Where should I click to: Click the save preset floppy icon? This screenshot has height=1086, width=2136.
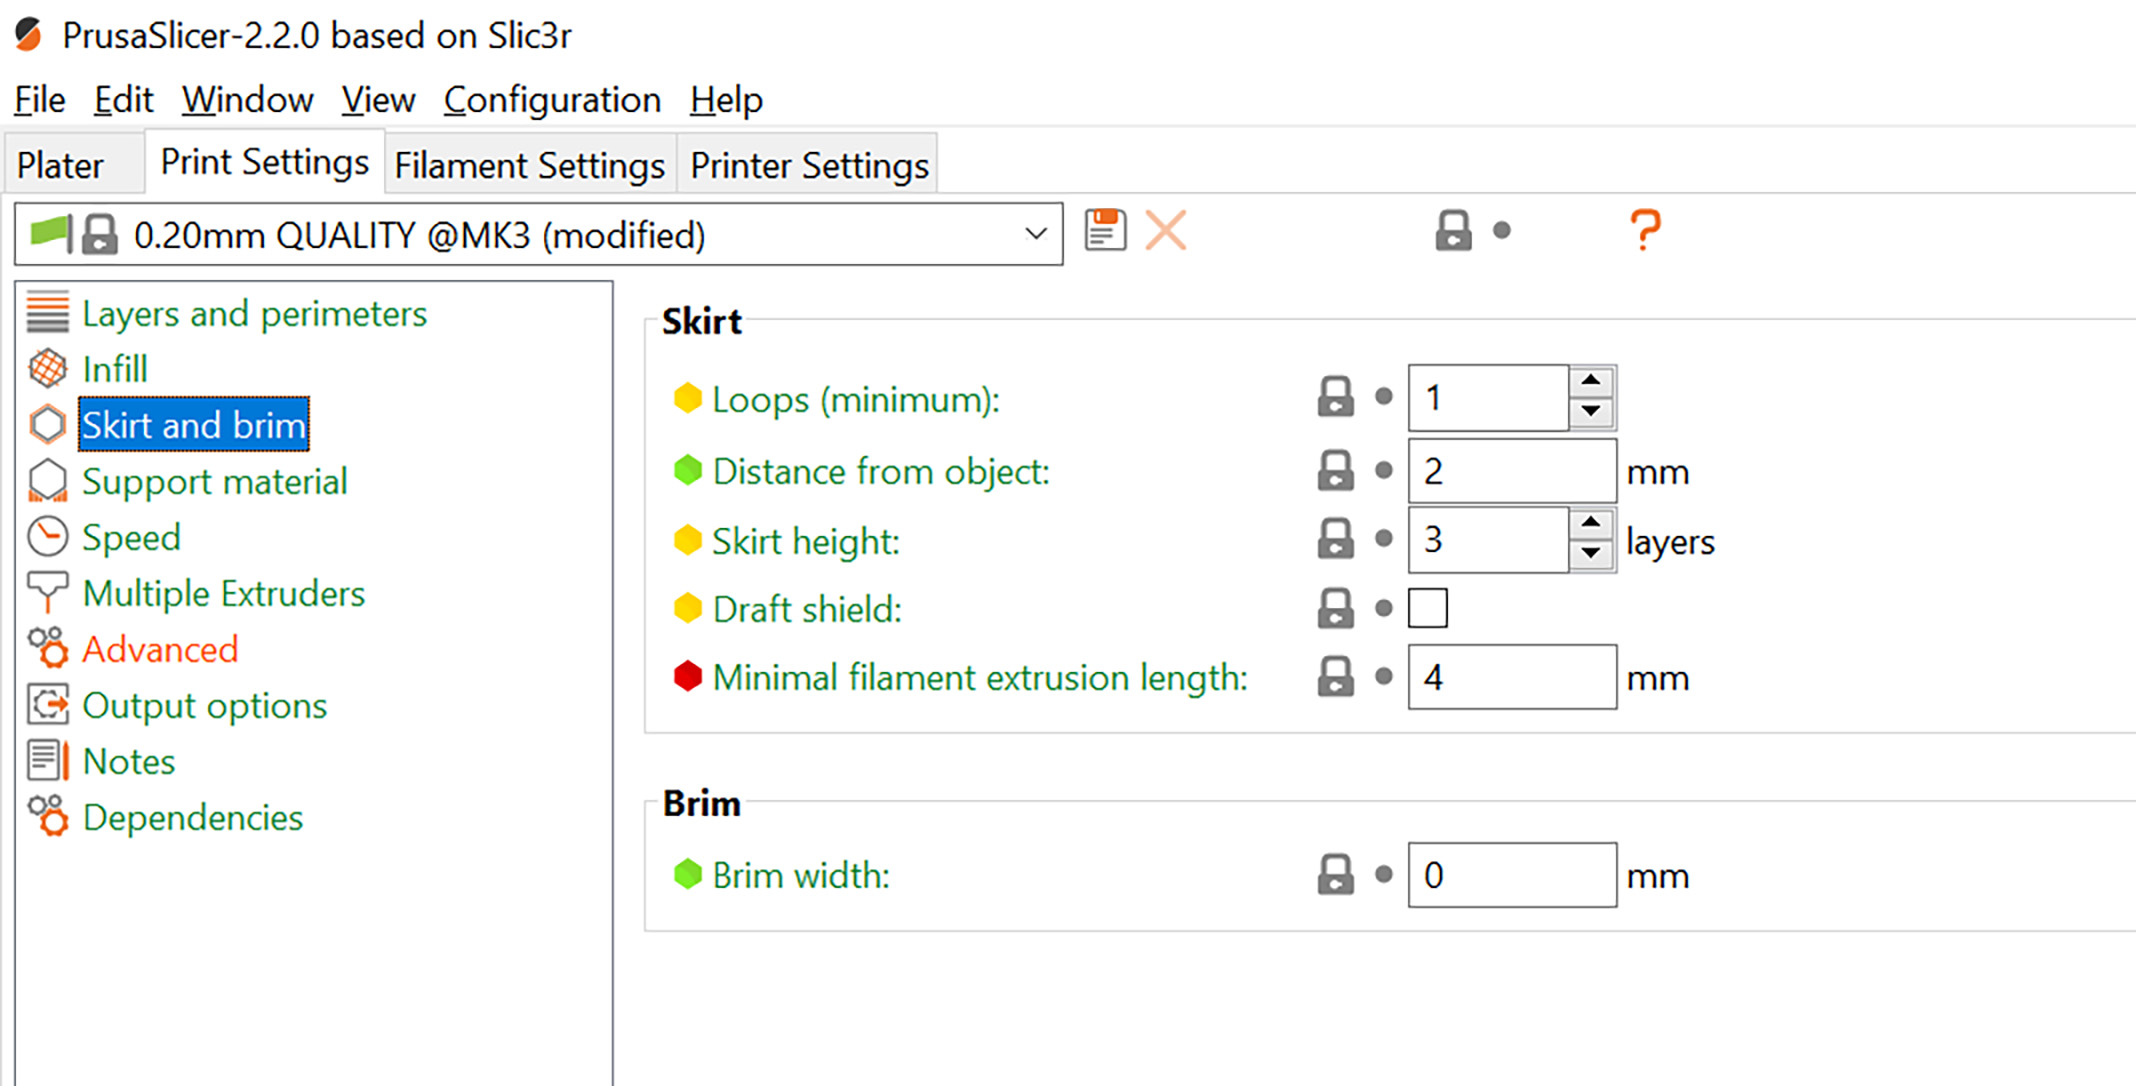click(x=1105, y=231)
